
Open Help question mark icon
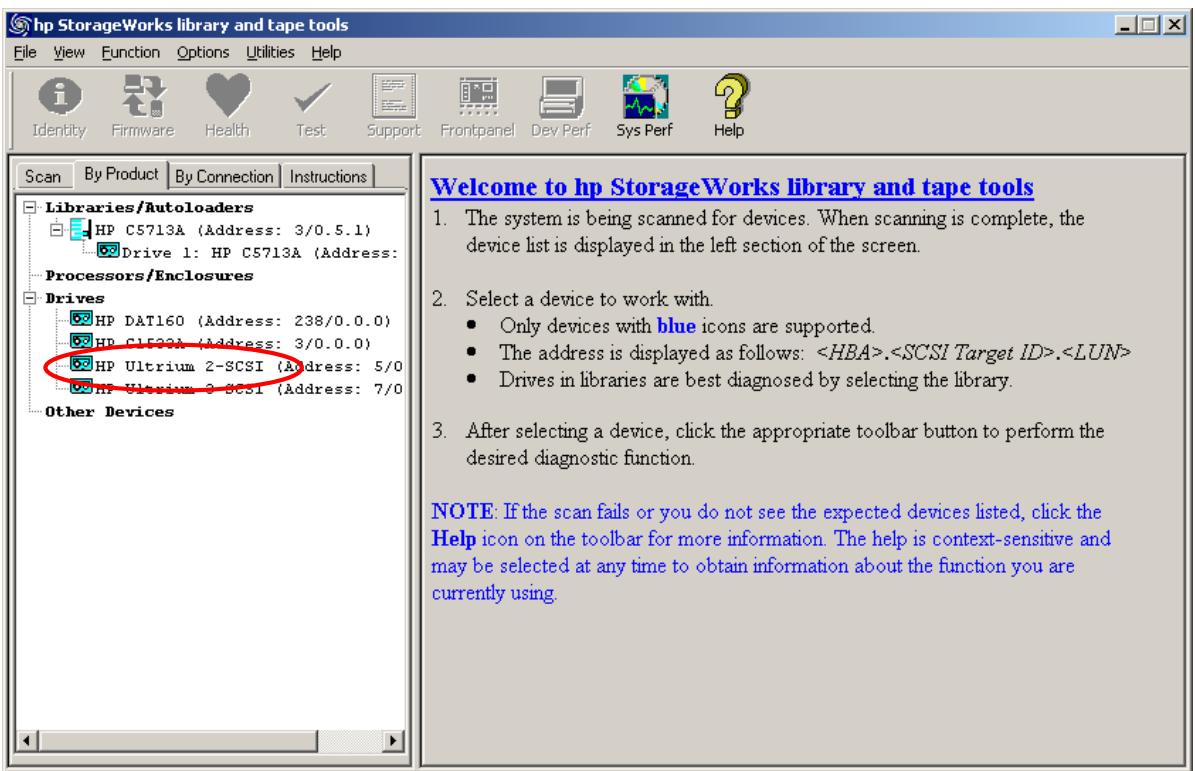click(729, 107)
